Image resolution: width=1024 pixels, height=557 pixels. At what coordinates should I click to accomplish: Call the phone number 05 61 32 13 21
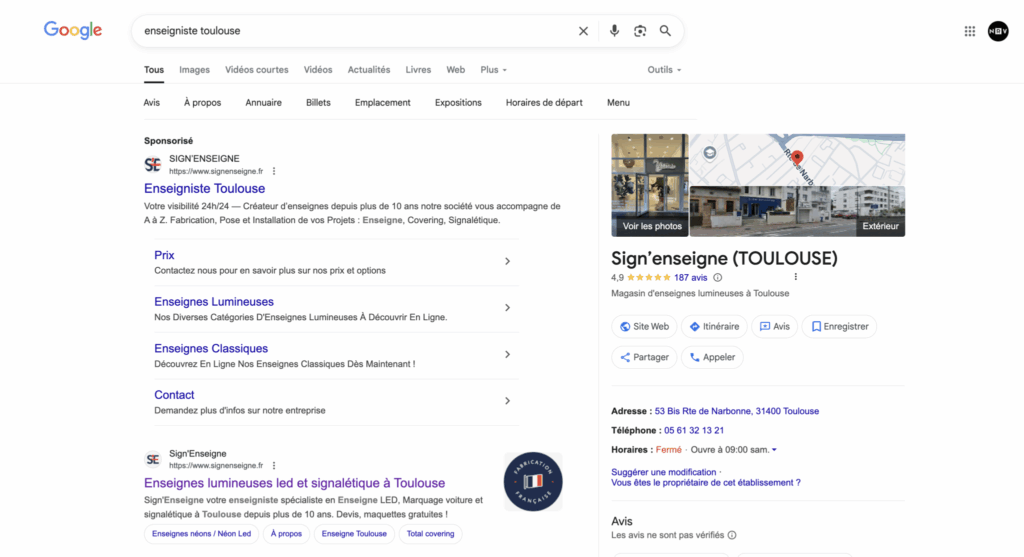coord(694,430)
